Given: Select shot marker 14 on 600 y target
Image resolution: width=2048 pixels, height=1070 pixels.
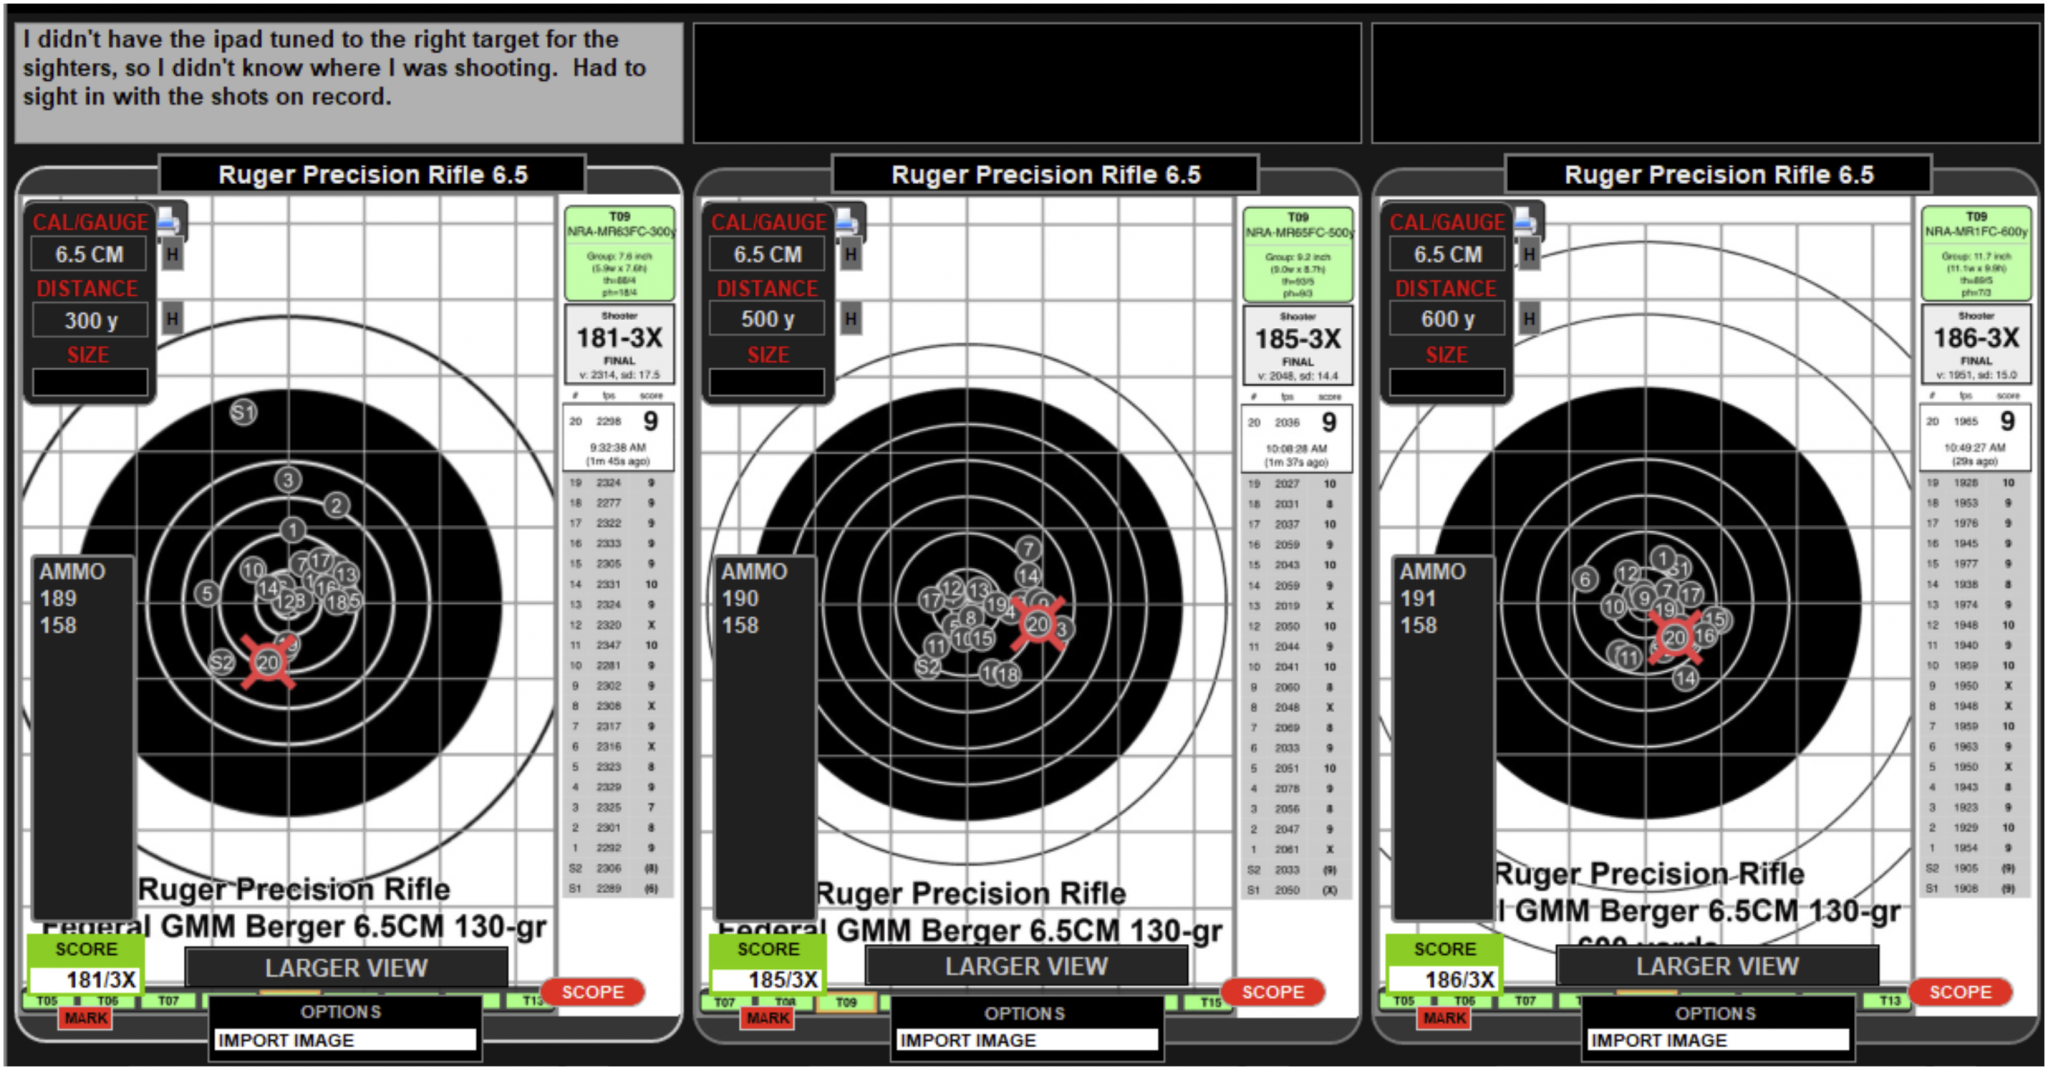Looking at the screenshot, I should point(1686,678).
